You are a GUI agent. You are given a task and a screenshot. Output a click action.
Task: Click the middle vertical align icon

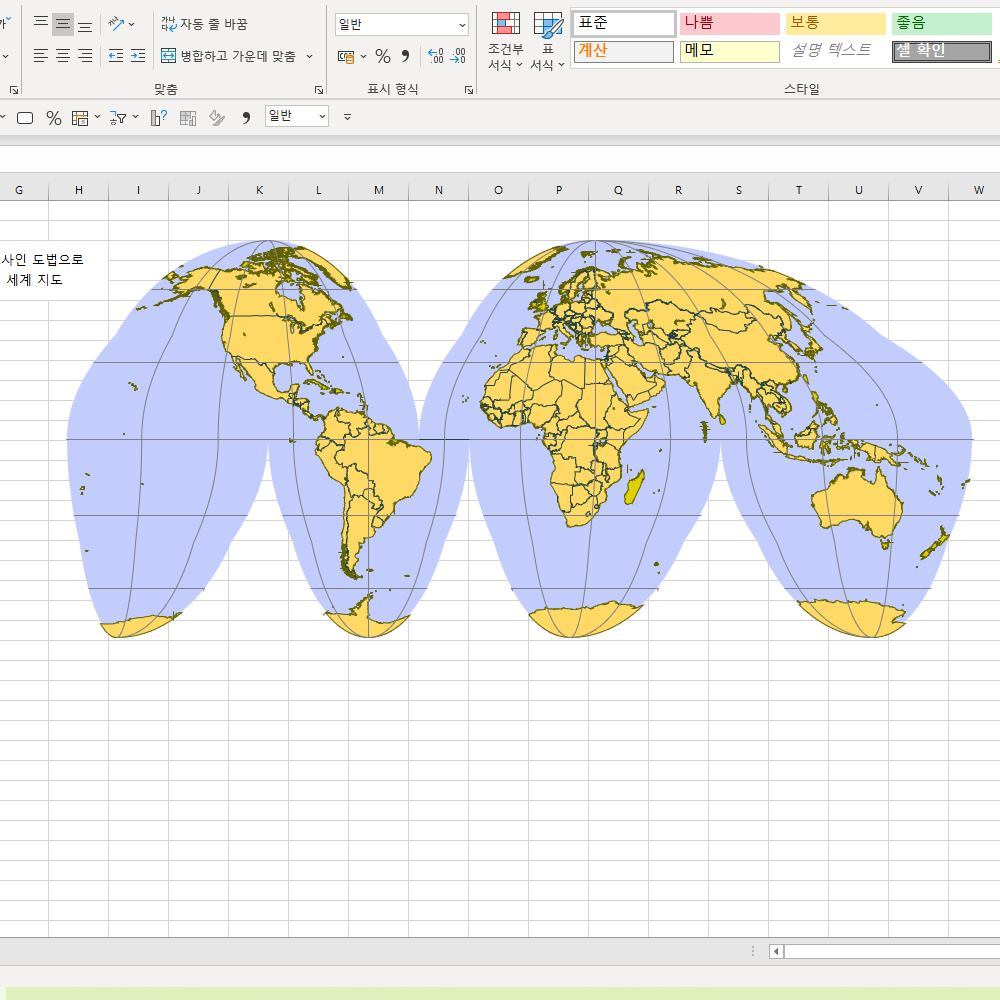(x=62, y=24)
